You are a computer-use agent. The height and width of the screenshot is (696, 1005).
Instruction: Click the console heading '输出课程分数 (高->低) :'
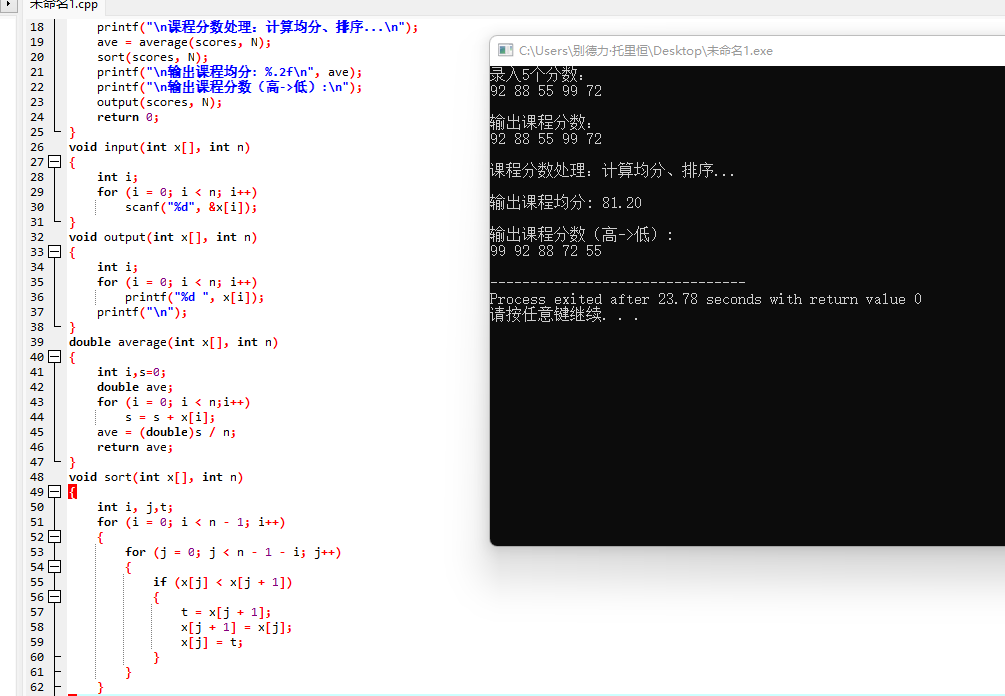pos(581,235)
